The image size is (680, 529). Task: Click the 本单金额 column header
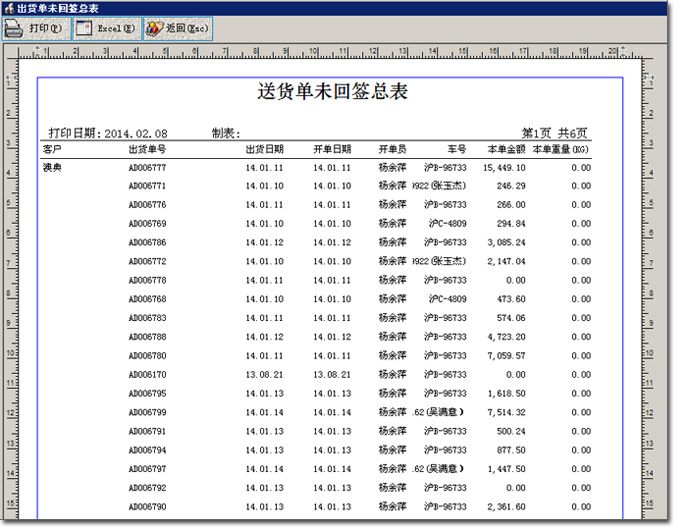pos(506,149)
